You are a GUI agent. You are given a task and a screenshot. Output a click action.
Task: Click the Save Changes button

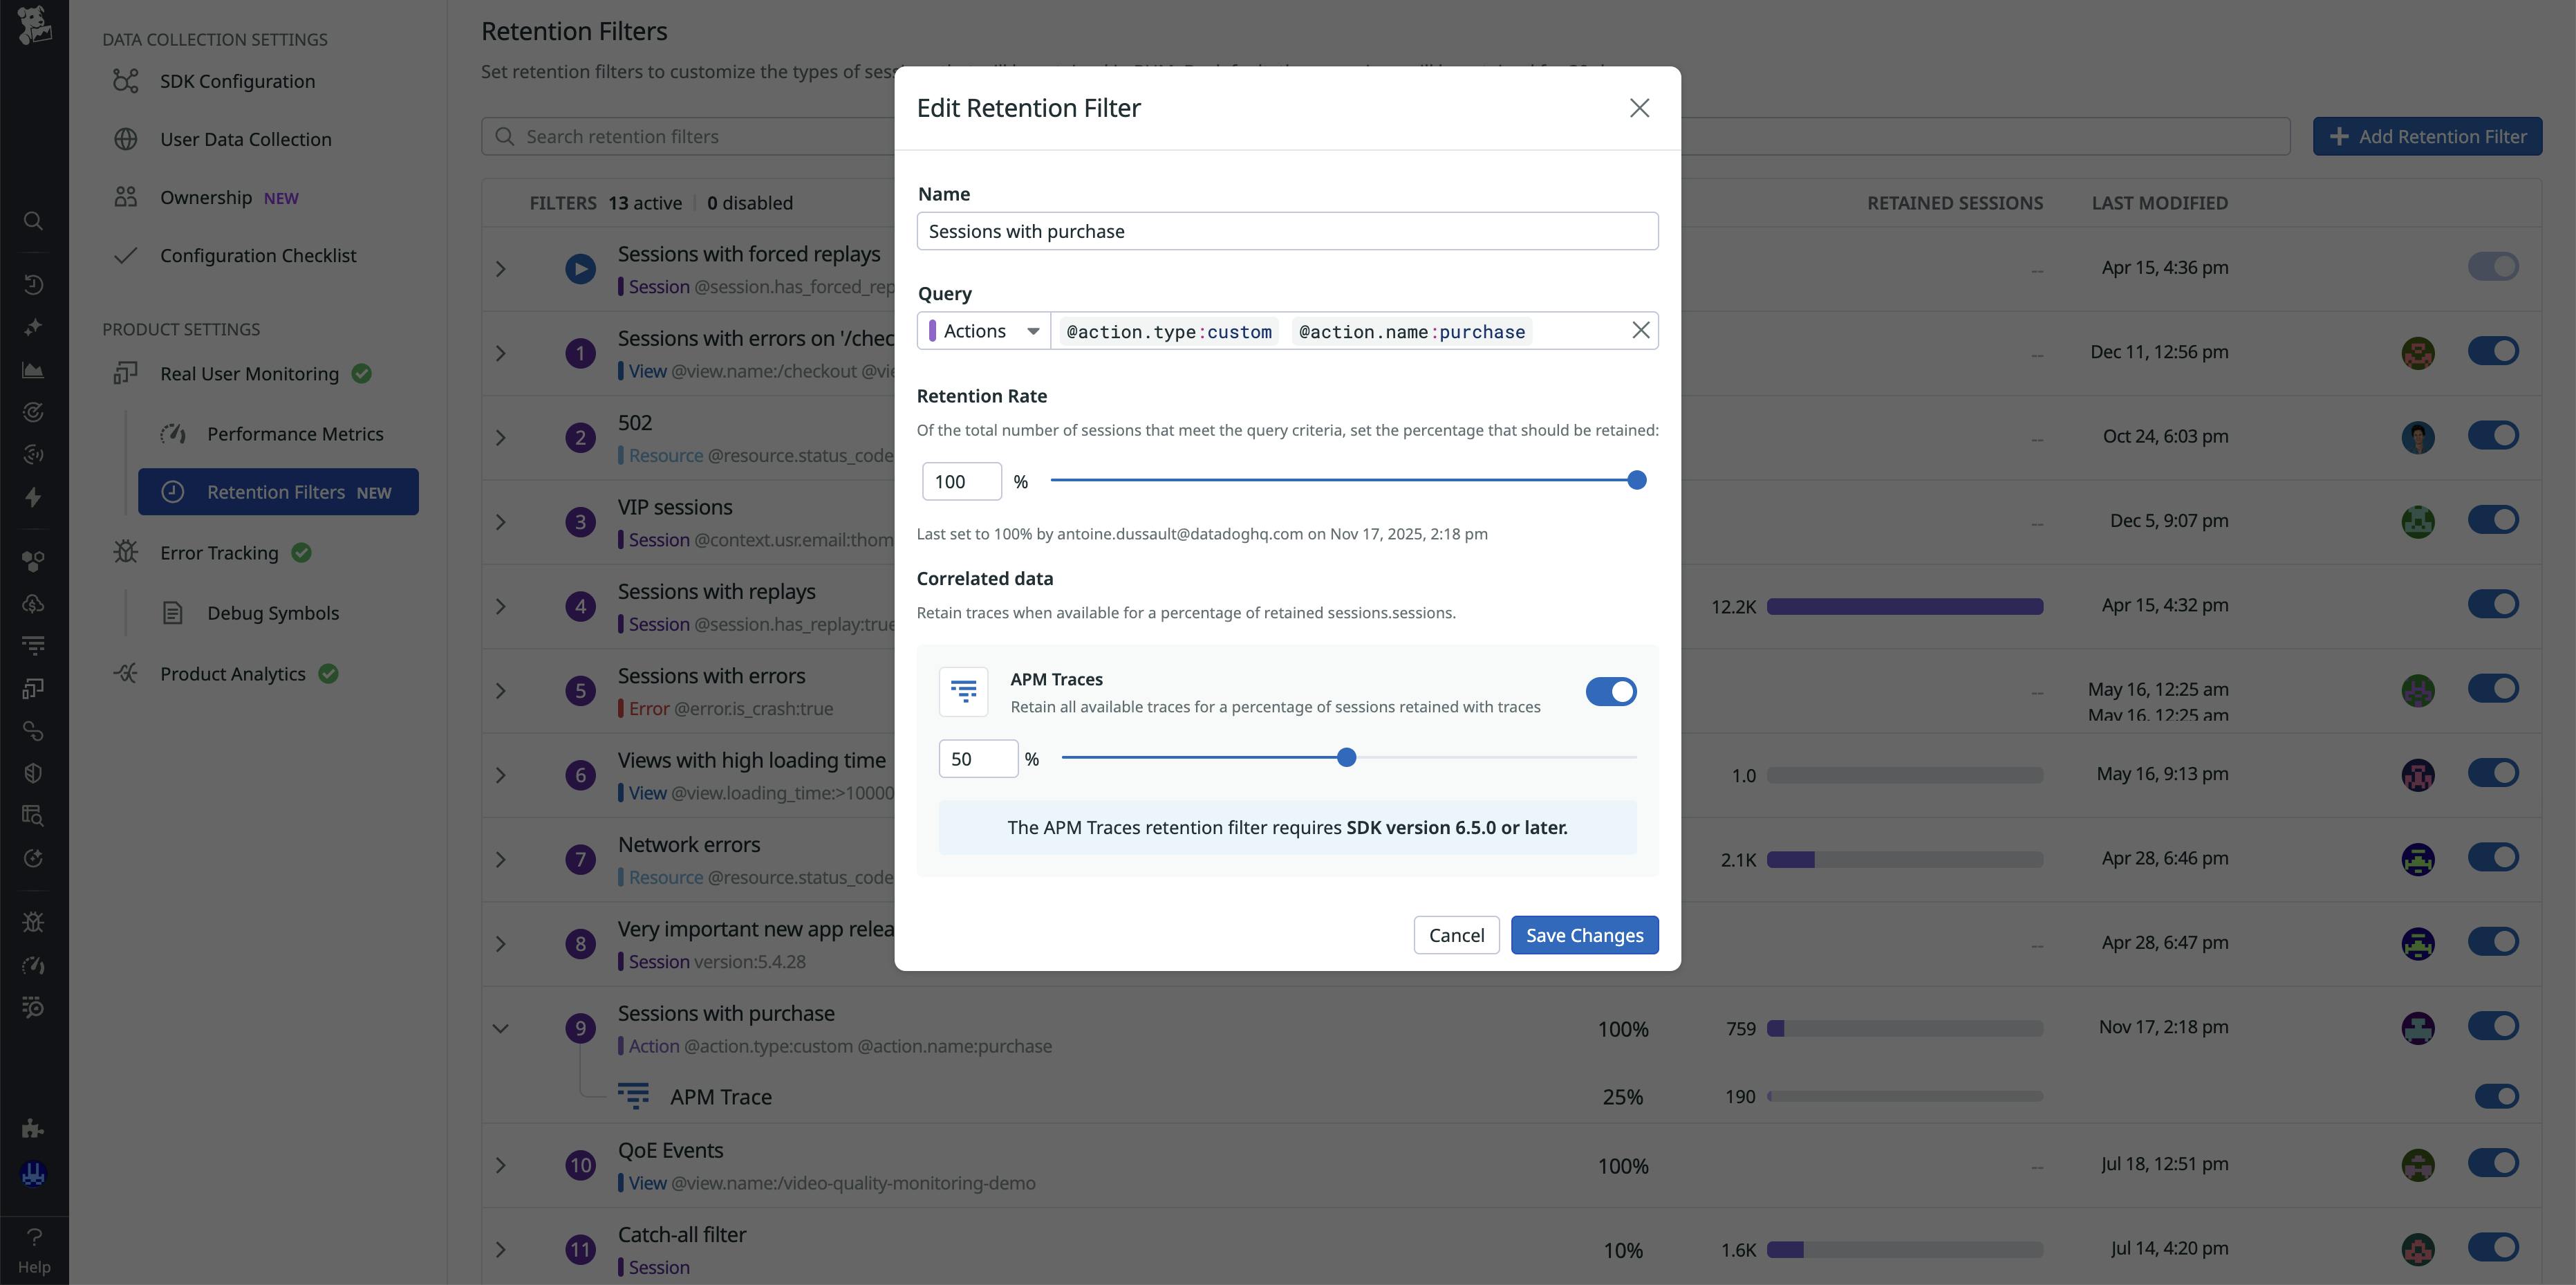pyautogui.click(x=1584, y=934)
